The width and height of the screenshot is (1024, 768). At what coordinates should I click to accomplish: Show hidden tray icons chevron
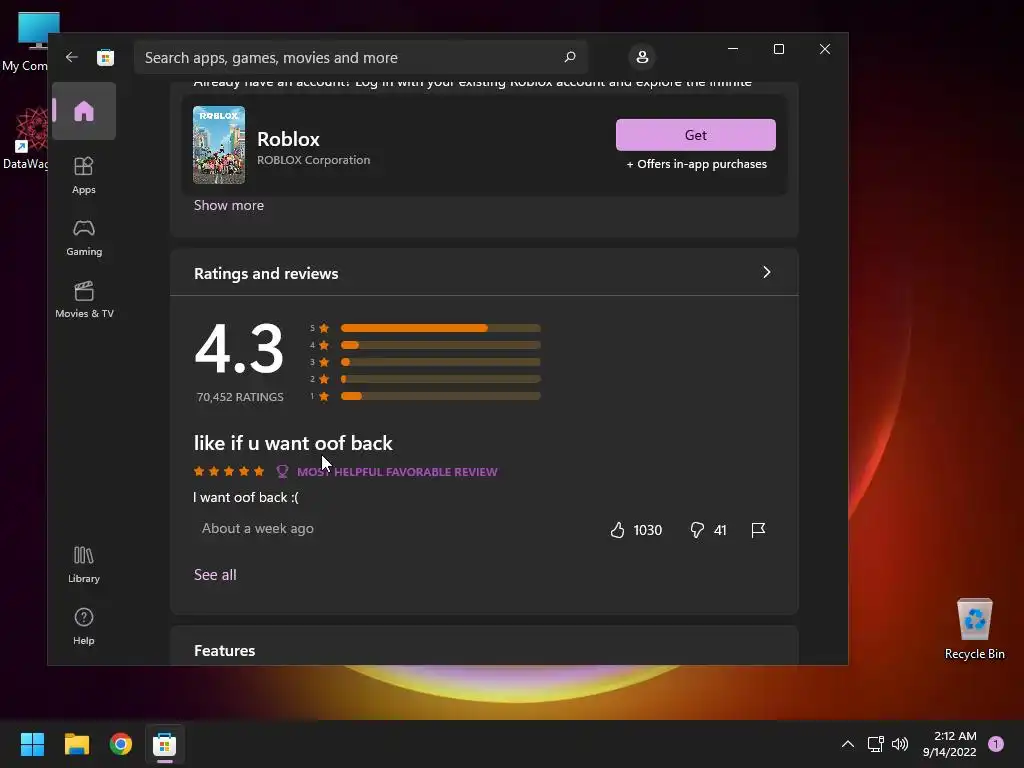848,744
